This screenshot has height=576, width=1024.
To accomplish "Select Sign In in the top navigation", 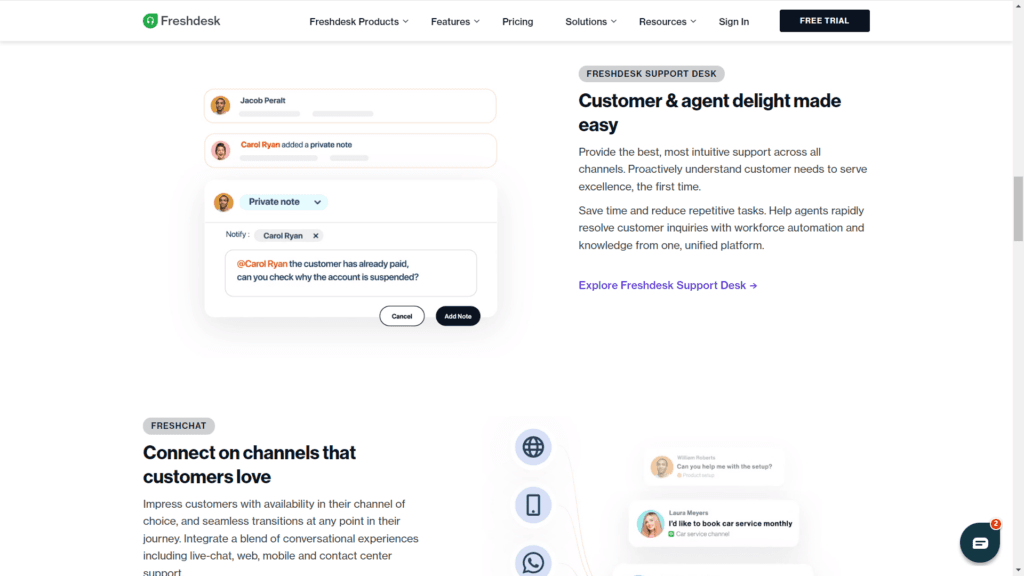I will [733, 21].
